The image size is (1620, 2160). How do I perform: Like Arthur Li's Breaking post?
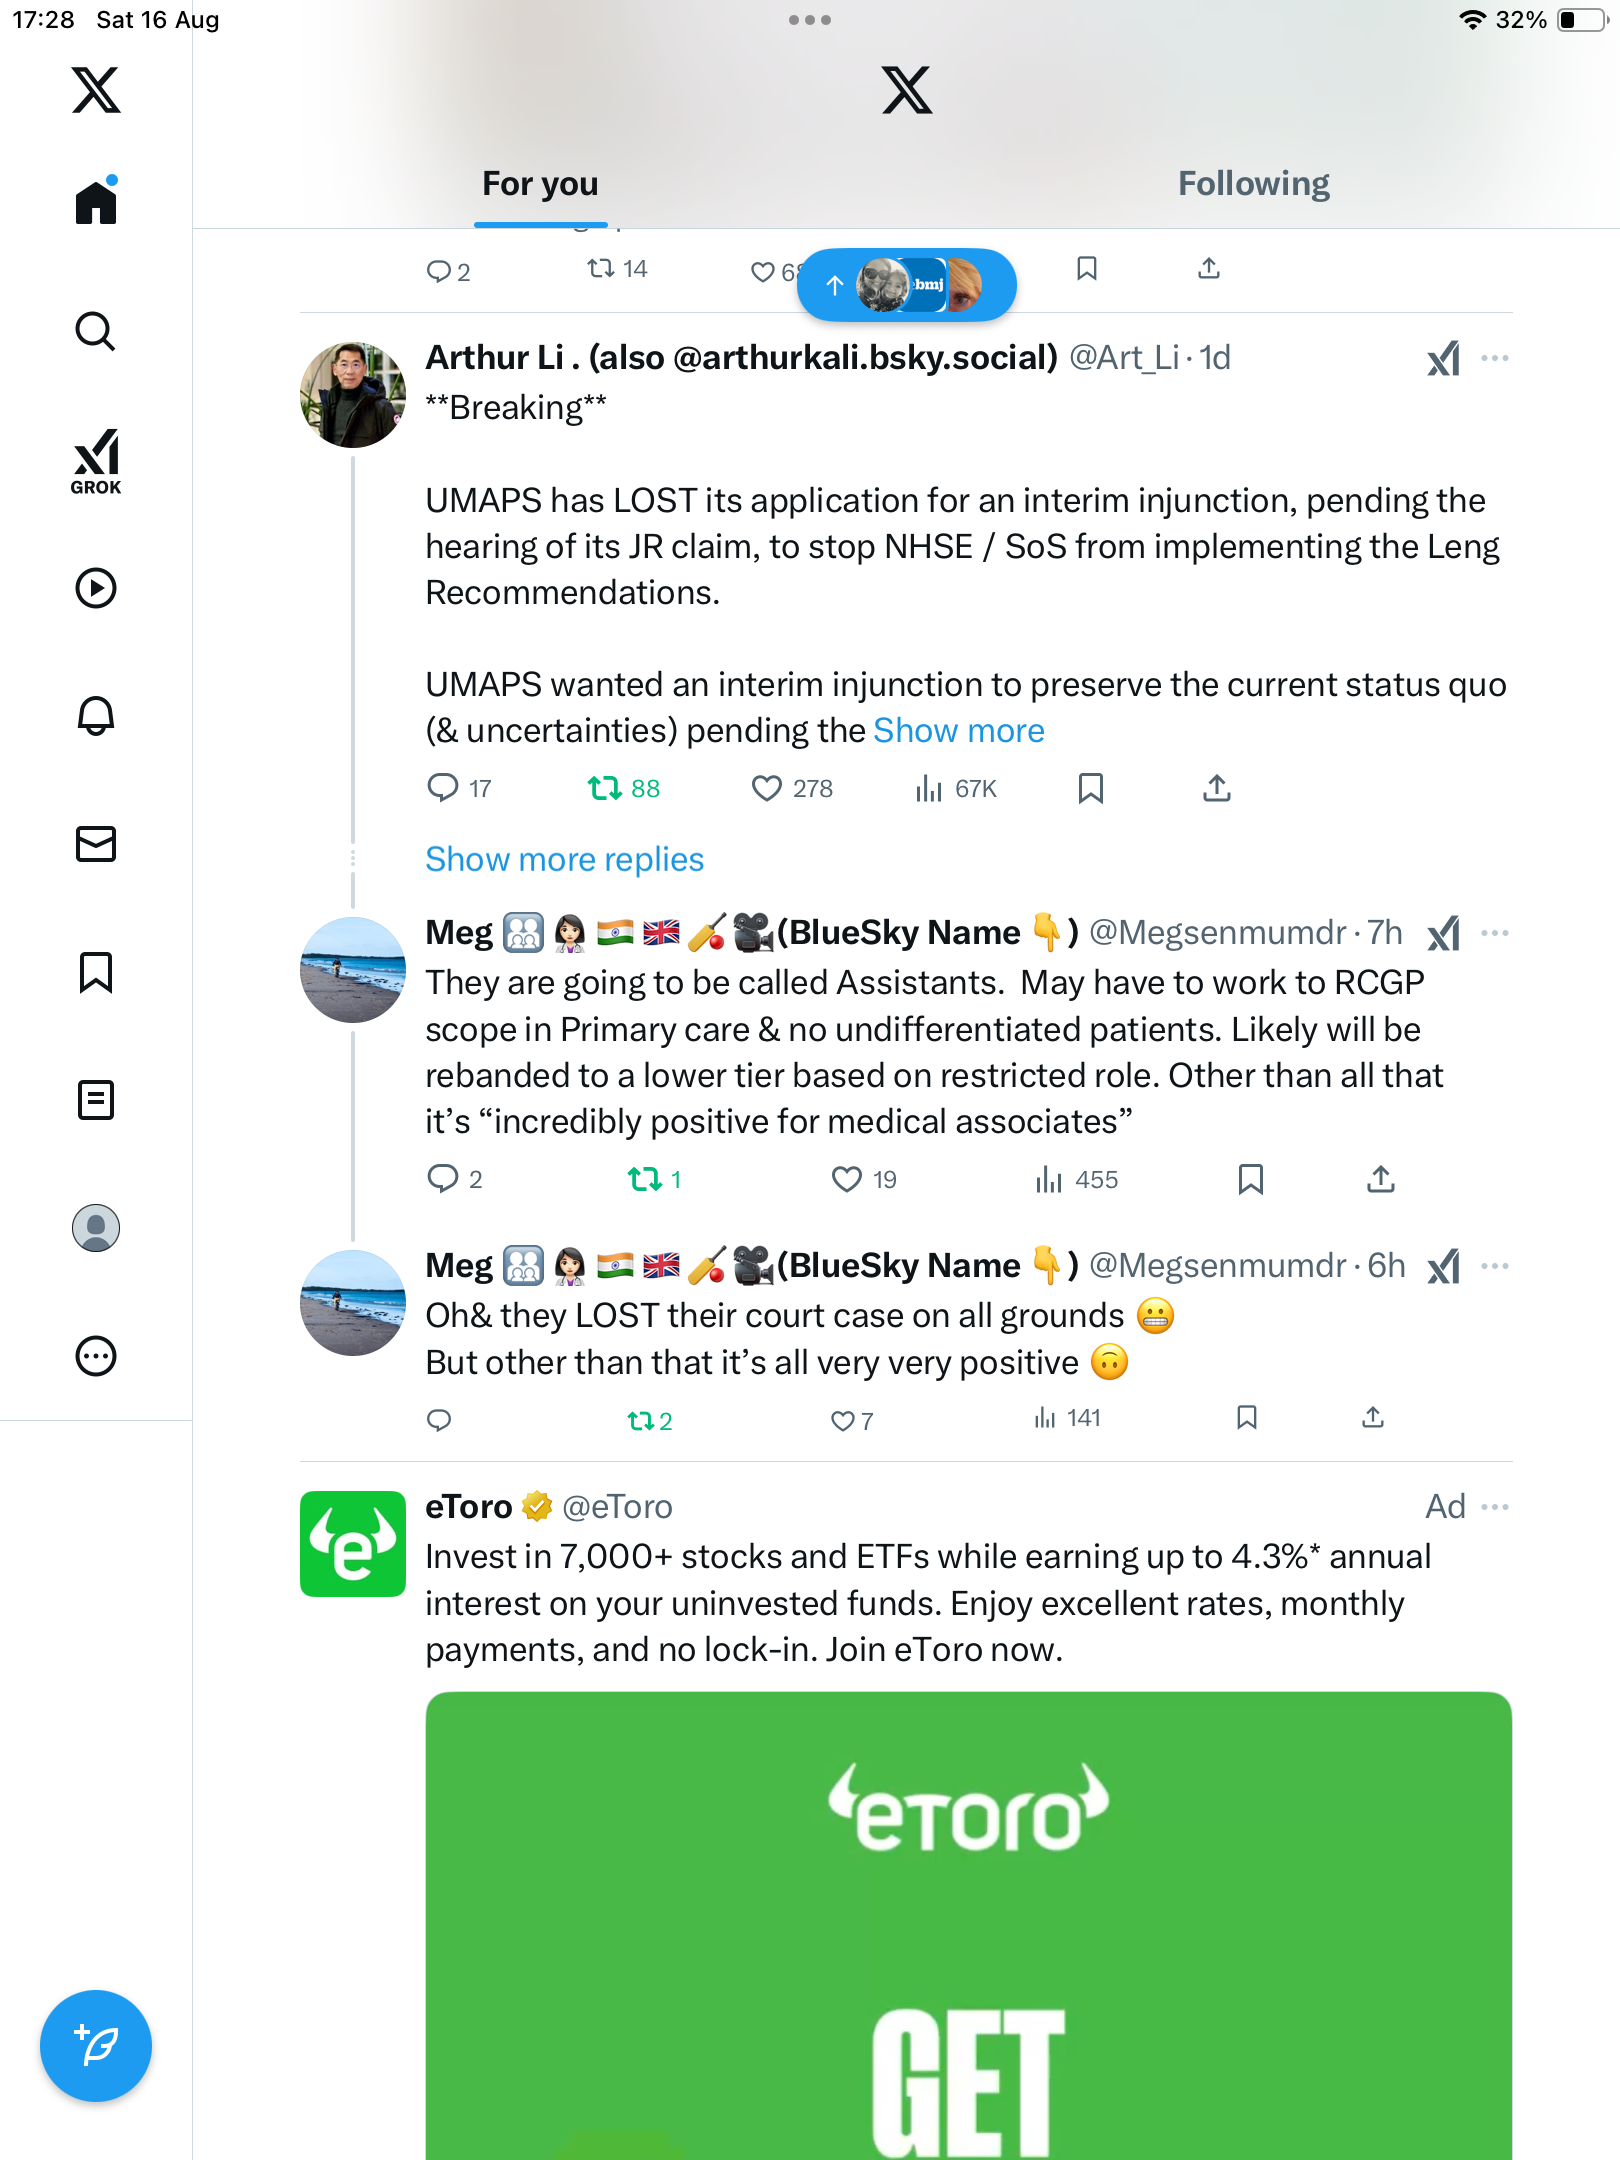click(767, 789)
